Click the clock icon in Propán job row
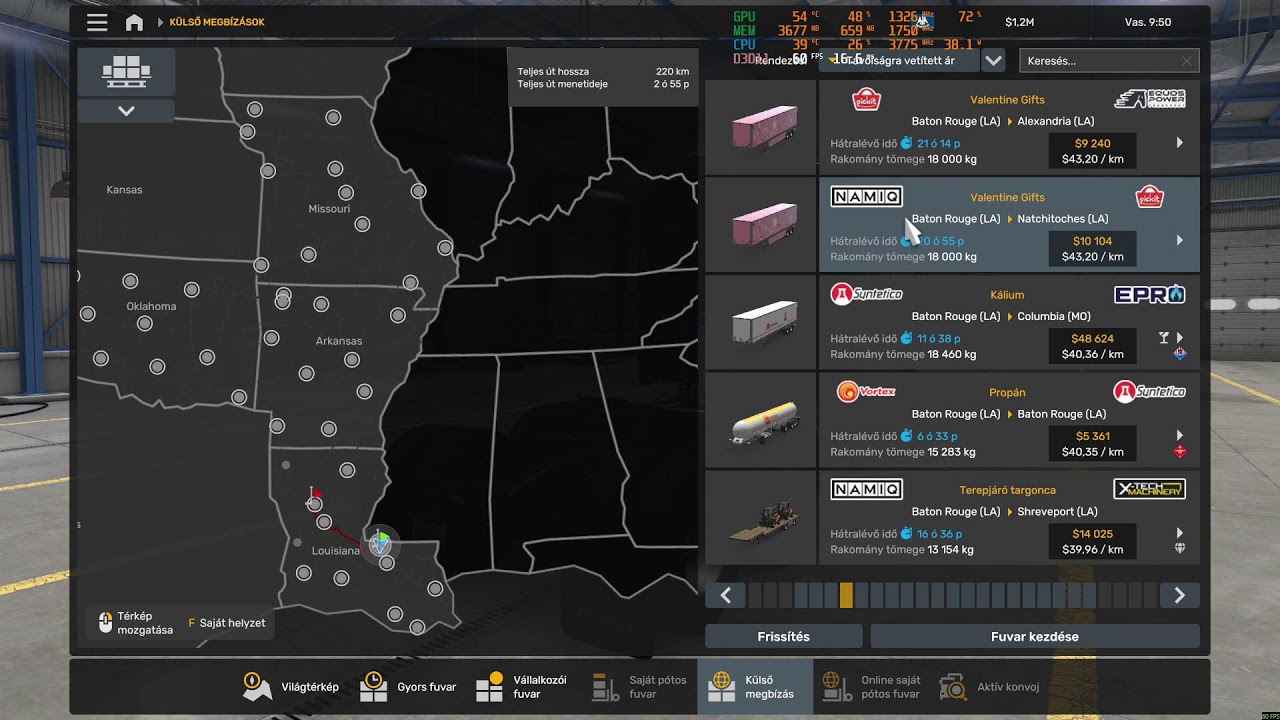1280x720 pixels. click(x=907, y=436)
